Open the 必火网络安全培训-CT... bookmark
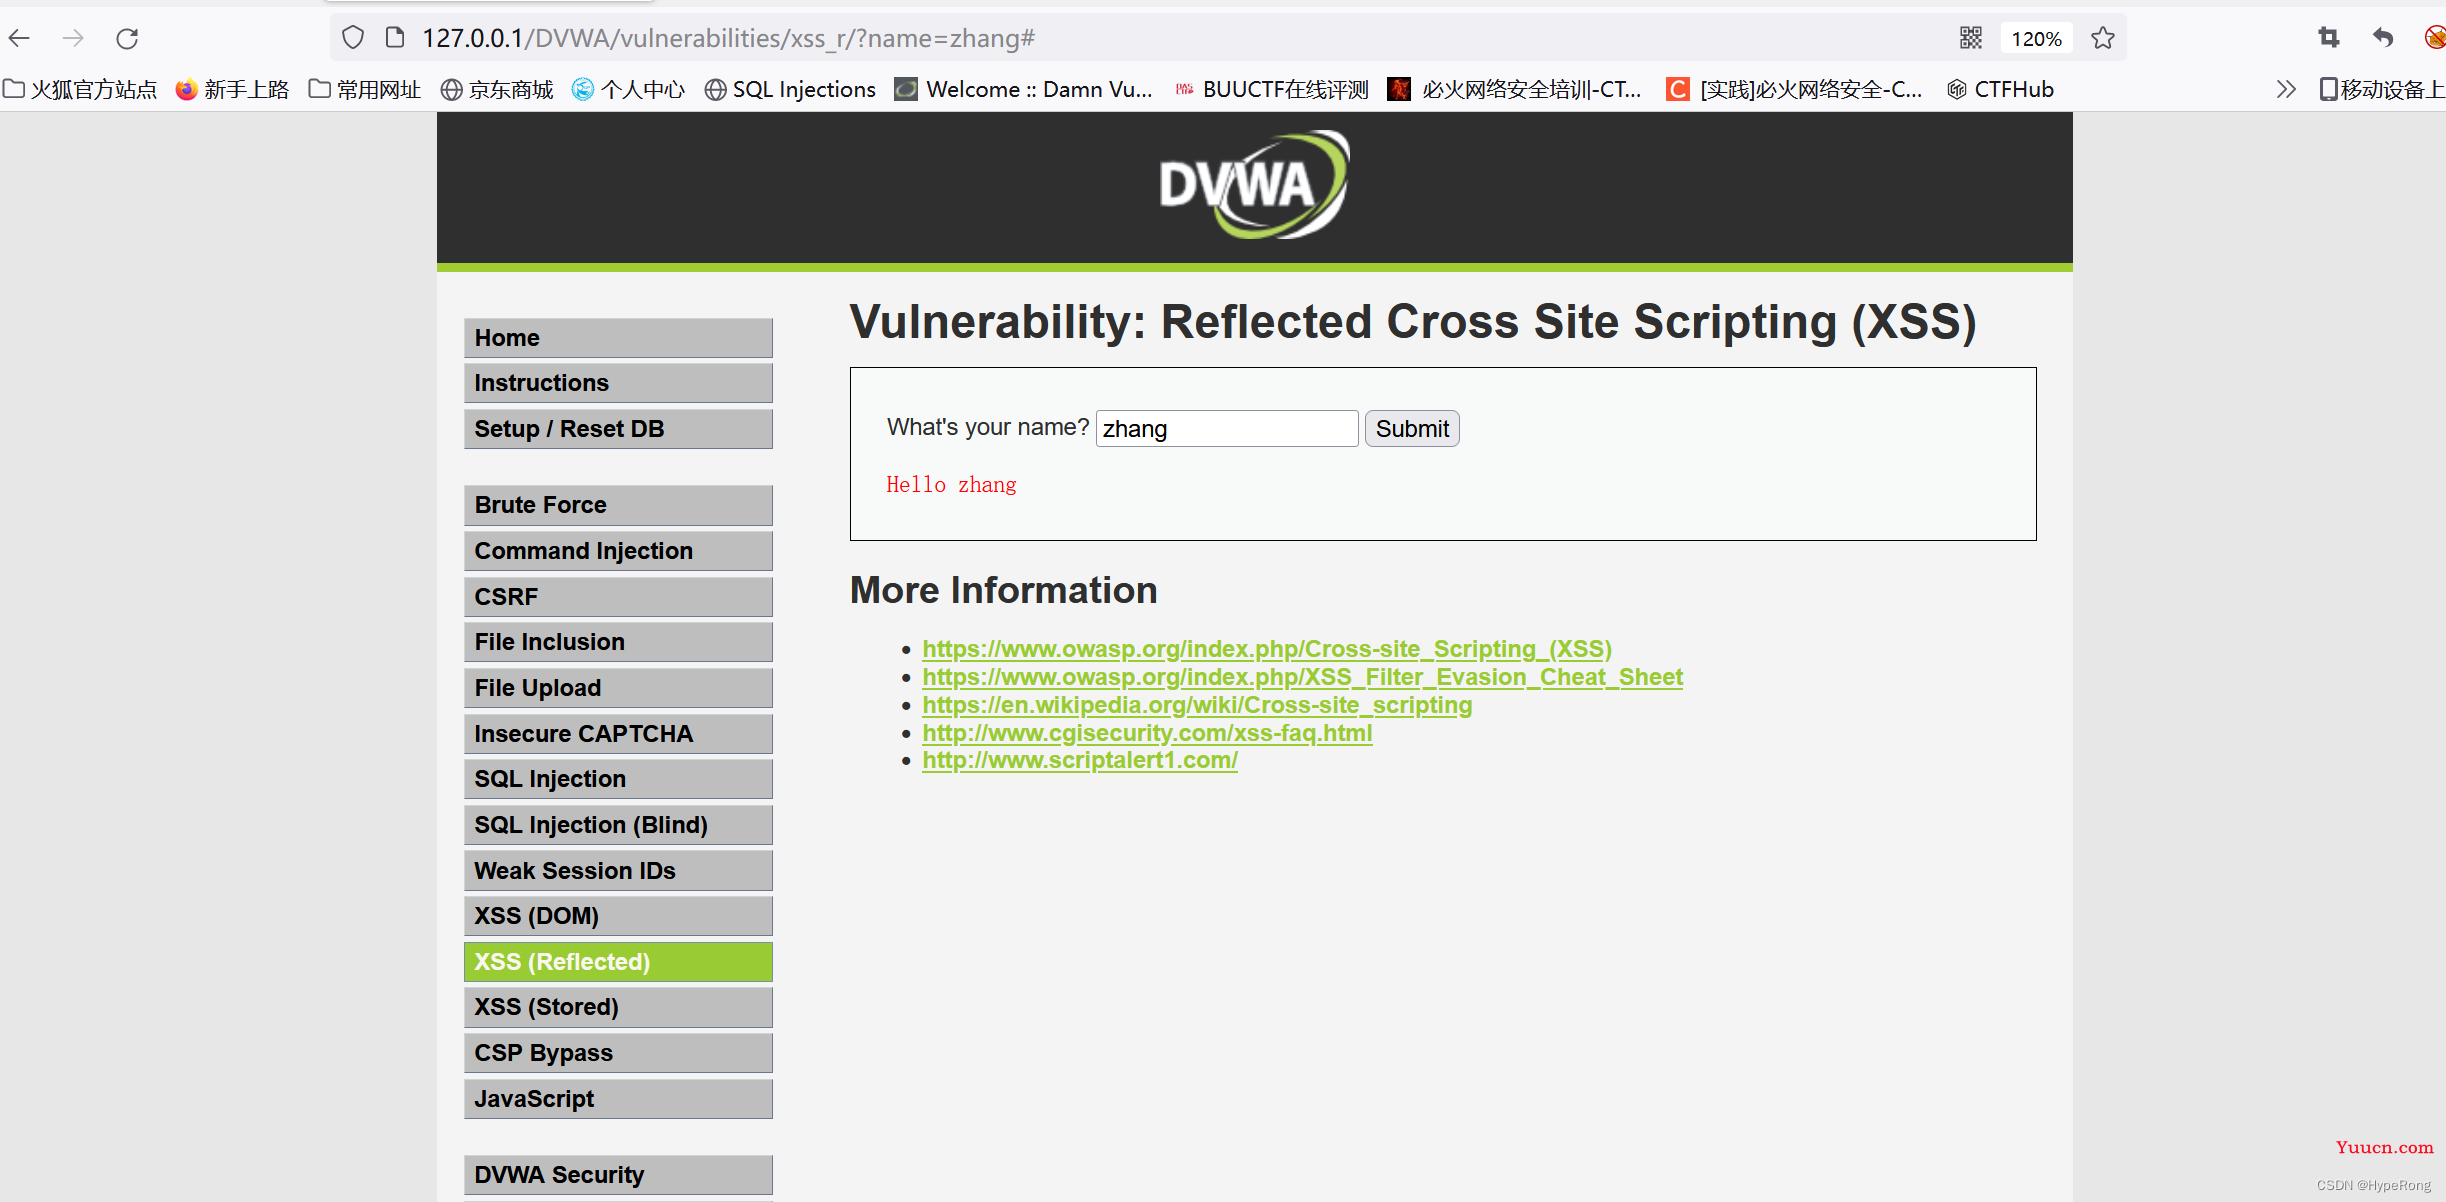 click(x=1515, y=89)
